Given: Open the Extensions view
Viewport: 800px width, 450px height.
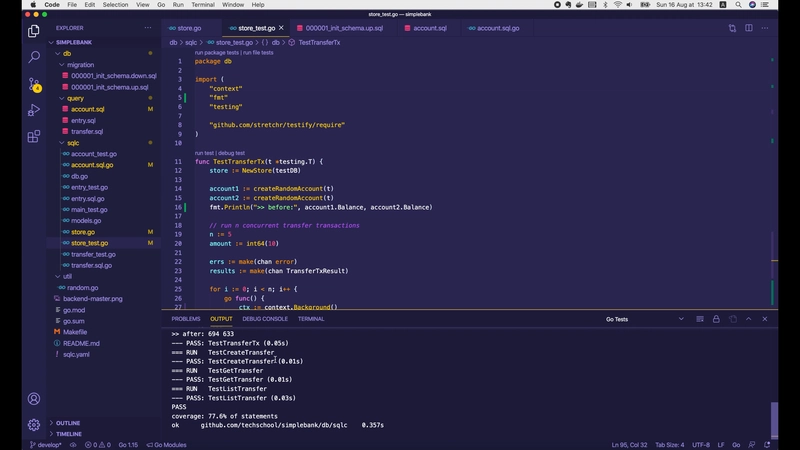Looking at the screenshot, I should [x=33, y=136].
